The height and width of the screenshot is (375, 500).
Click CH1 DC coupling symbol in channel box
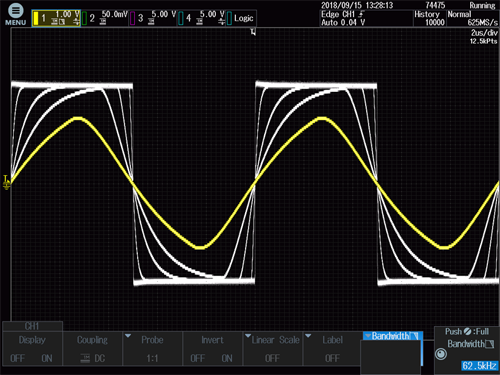tap(55, 22)
